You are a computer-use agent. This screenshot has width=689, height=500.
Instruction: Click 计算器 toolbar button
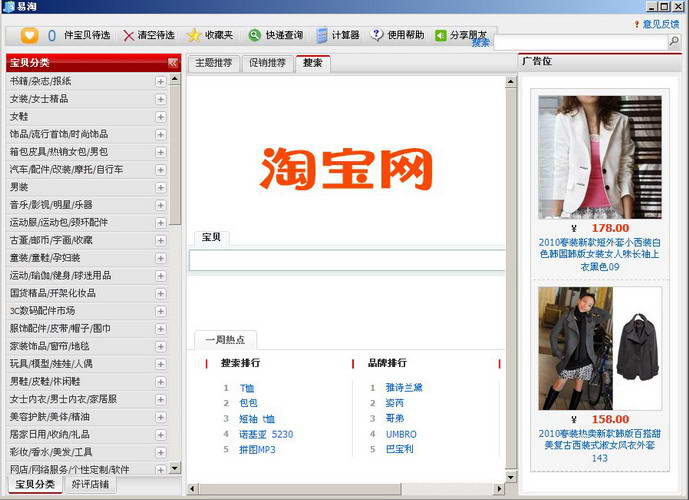click(345, 35)
